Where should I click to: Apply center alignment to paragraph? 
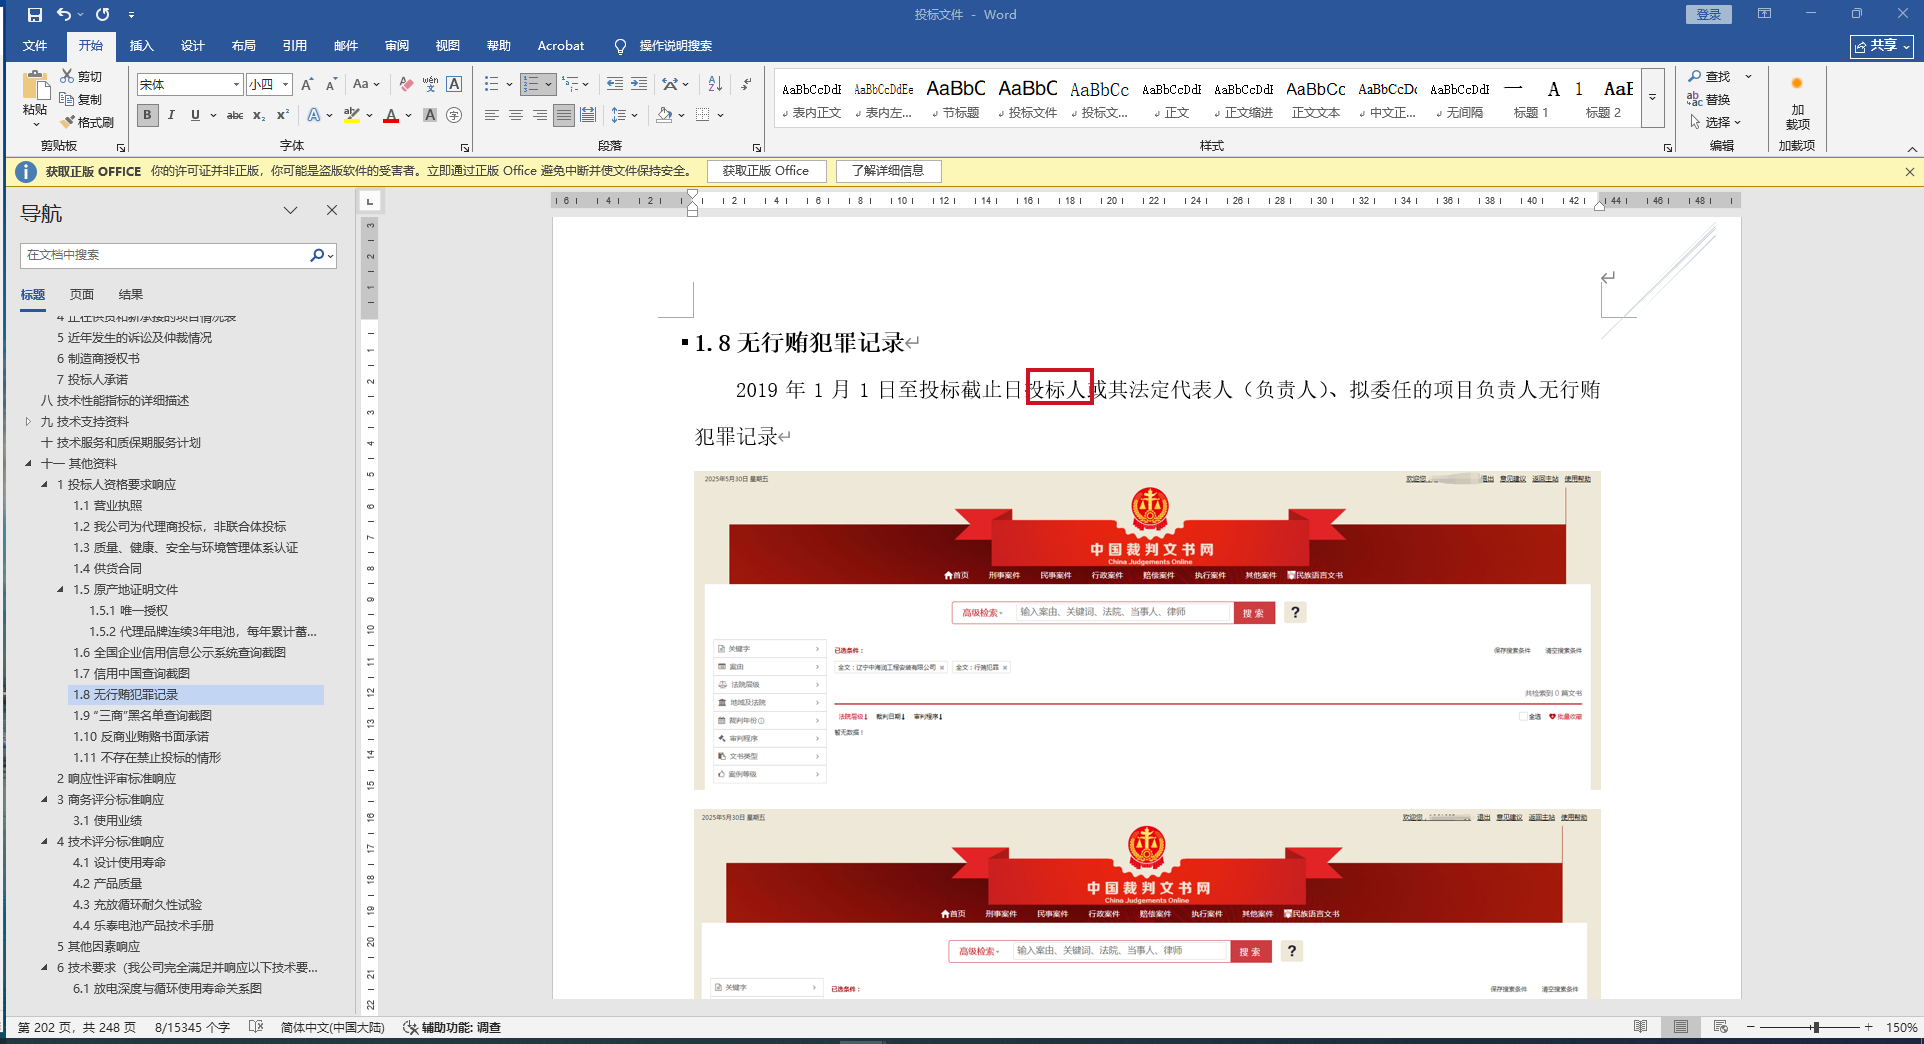click(x=516, y=115)
